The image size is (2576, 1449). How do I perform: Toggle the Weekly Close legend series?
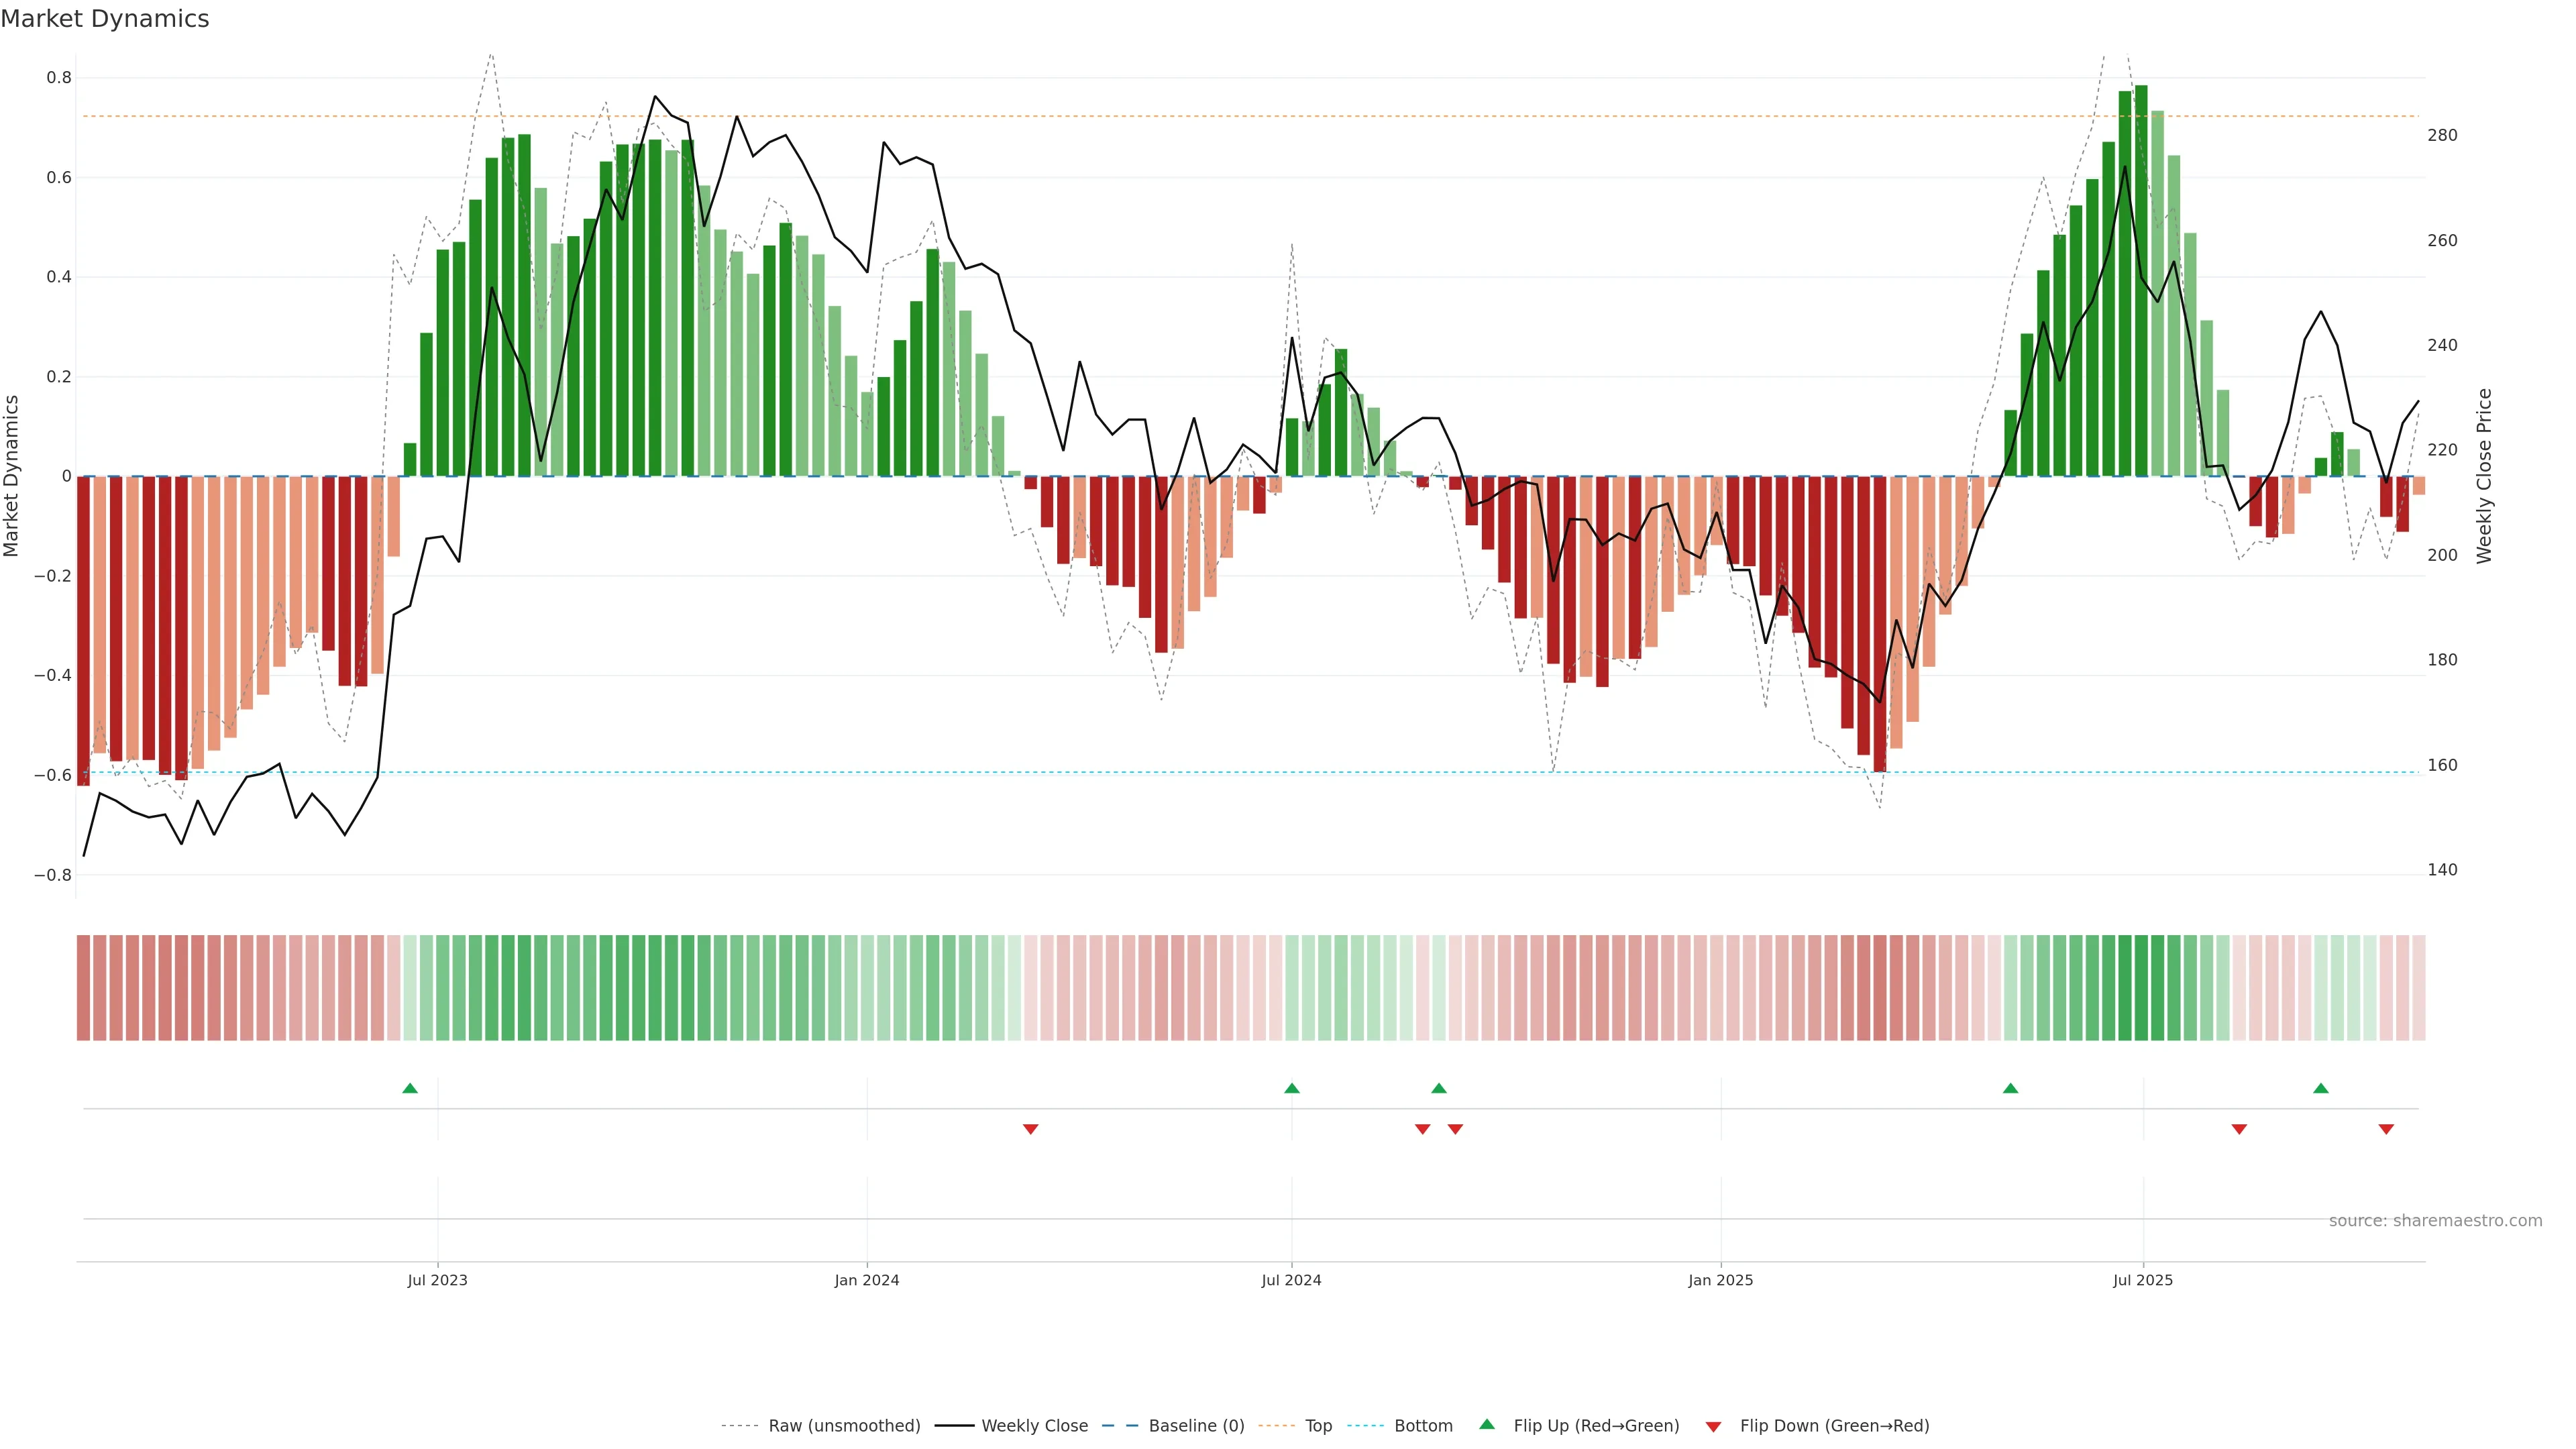(1034, 1426)
